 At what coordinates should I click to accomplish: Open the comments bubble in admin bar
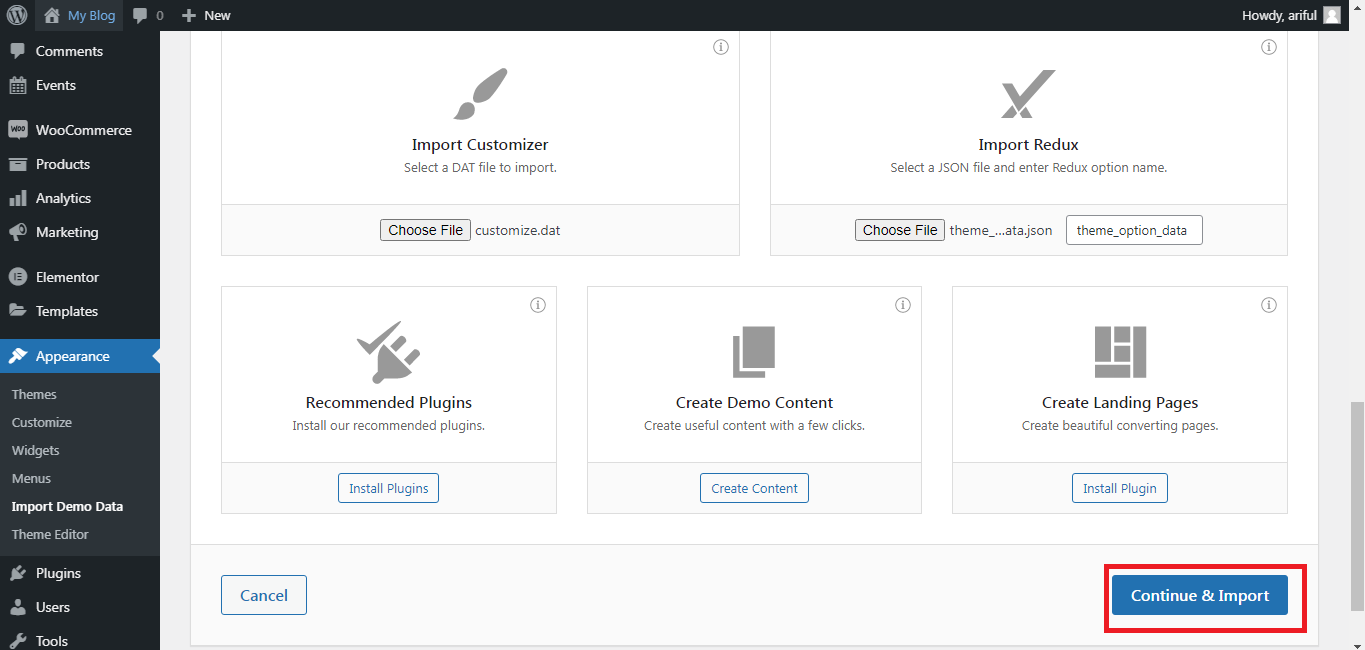[x=148, y=15]
